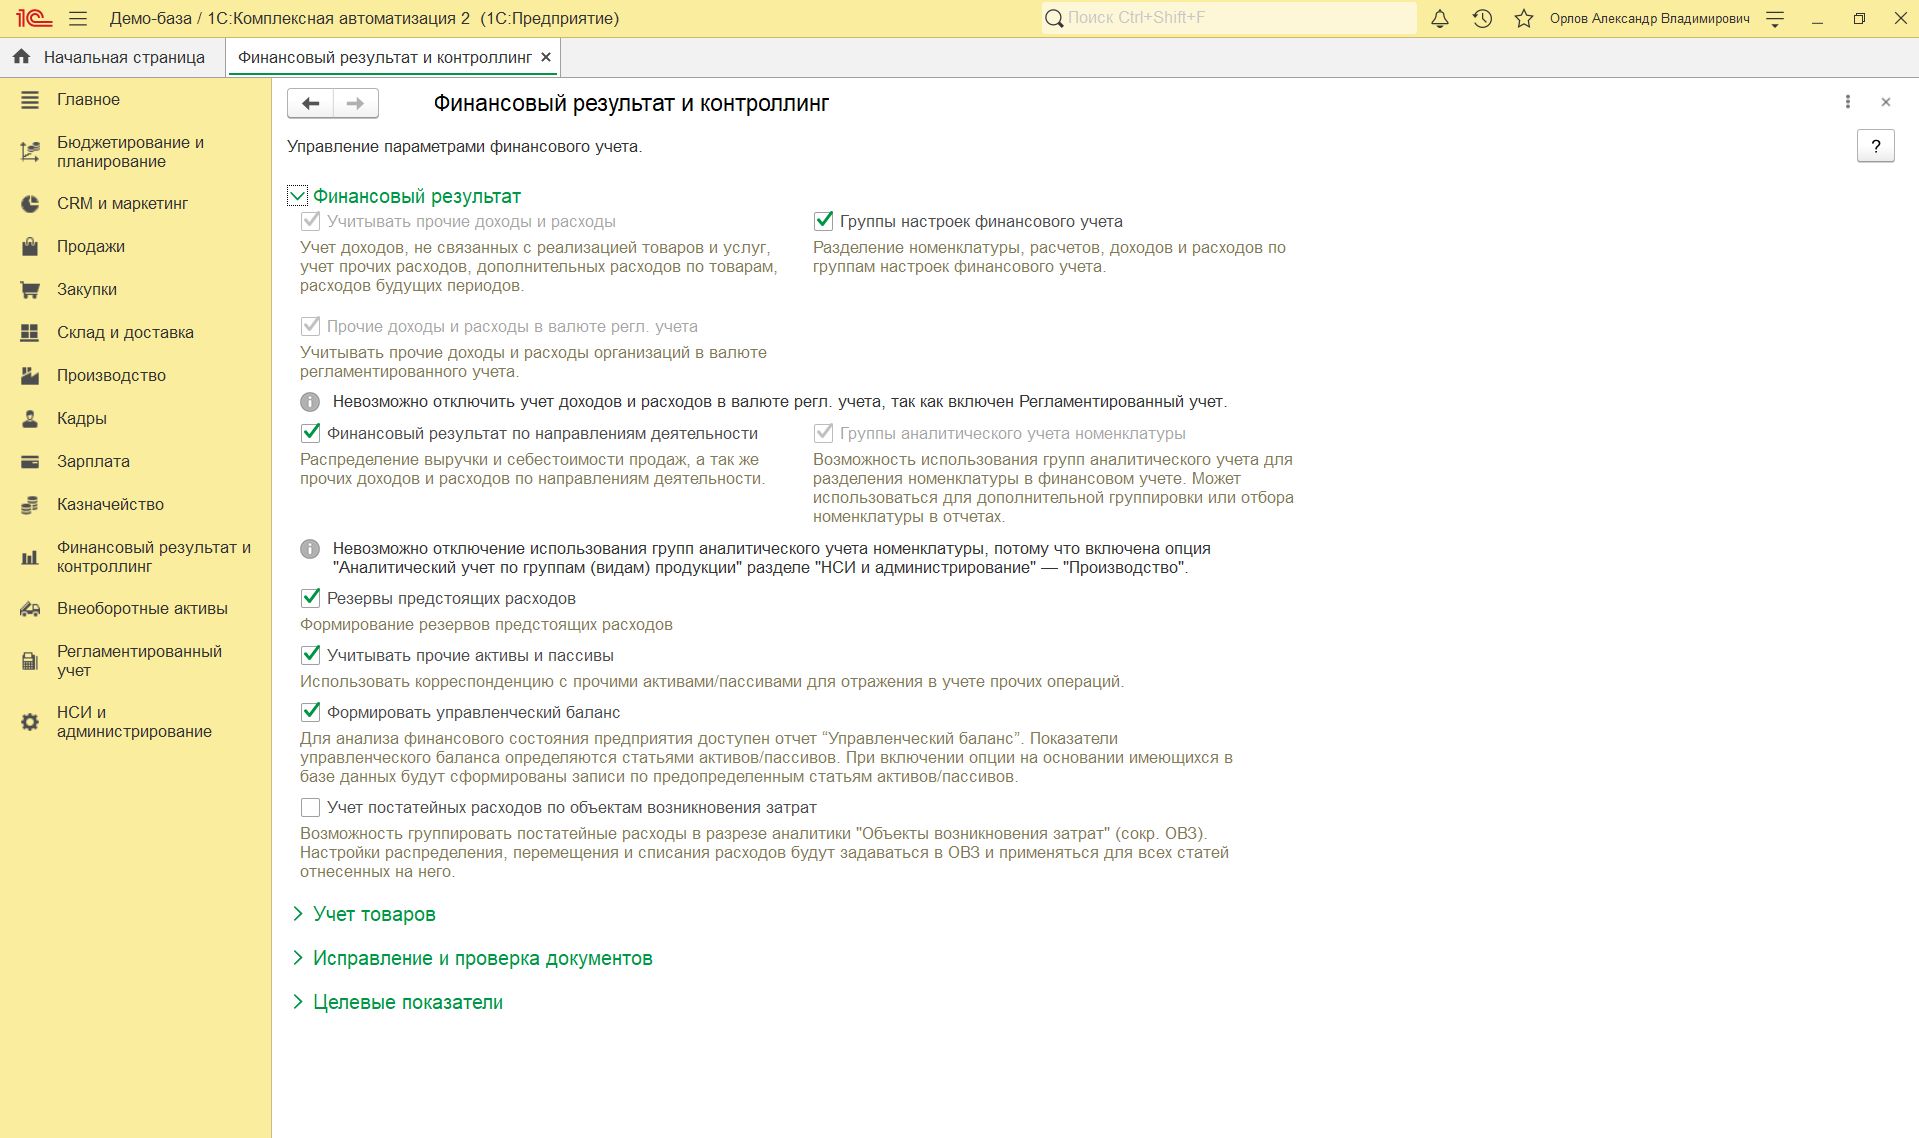Expand Исправление и проверка документов section
The height and width of the screenshot is (1138, 1919).
tap(482, 958)
